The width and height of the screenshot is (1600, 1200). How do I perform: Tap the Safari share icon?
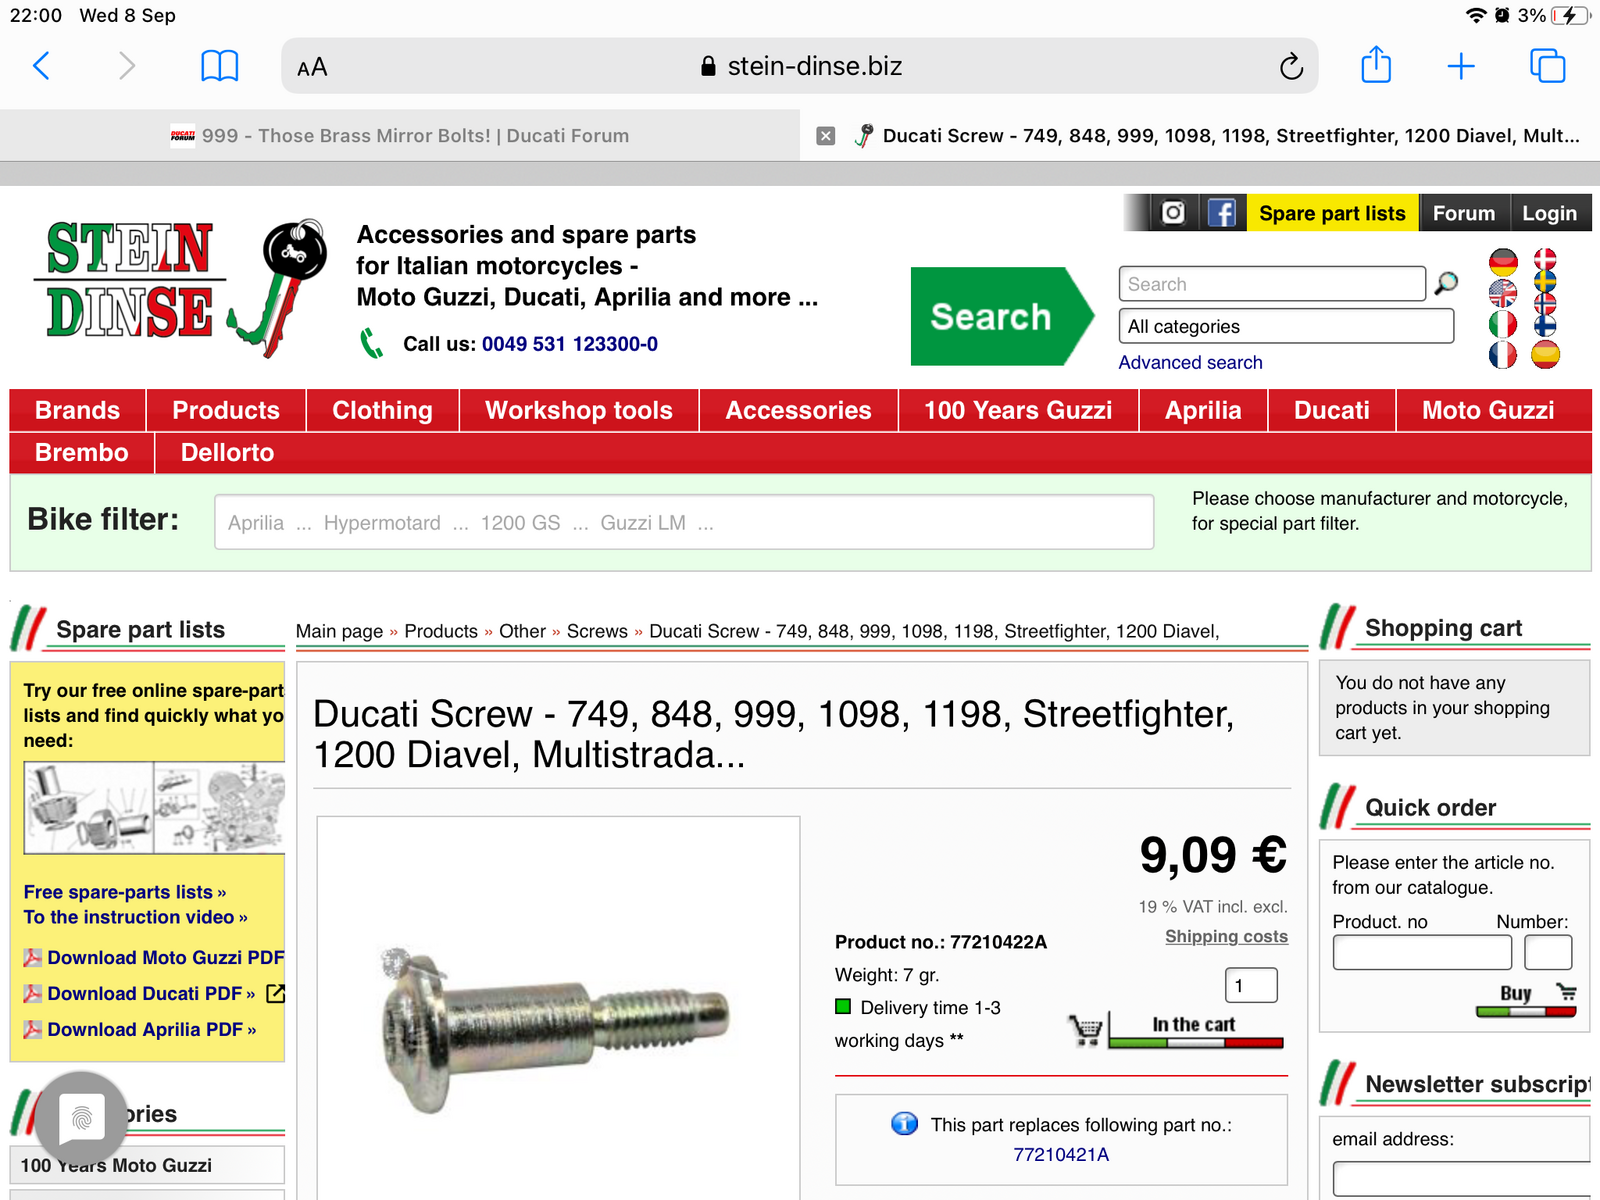[1376, 66]
